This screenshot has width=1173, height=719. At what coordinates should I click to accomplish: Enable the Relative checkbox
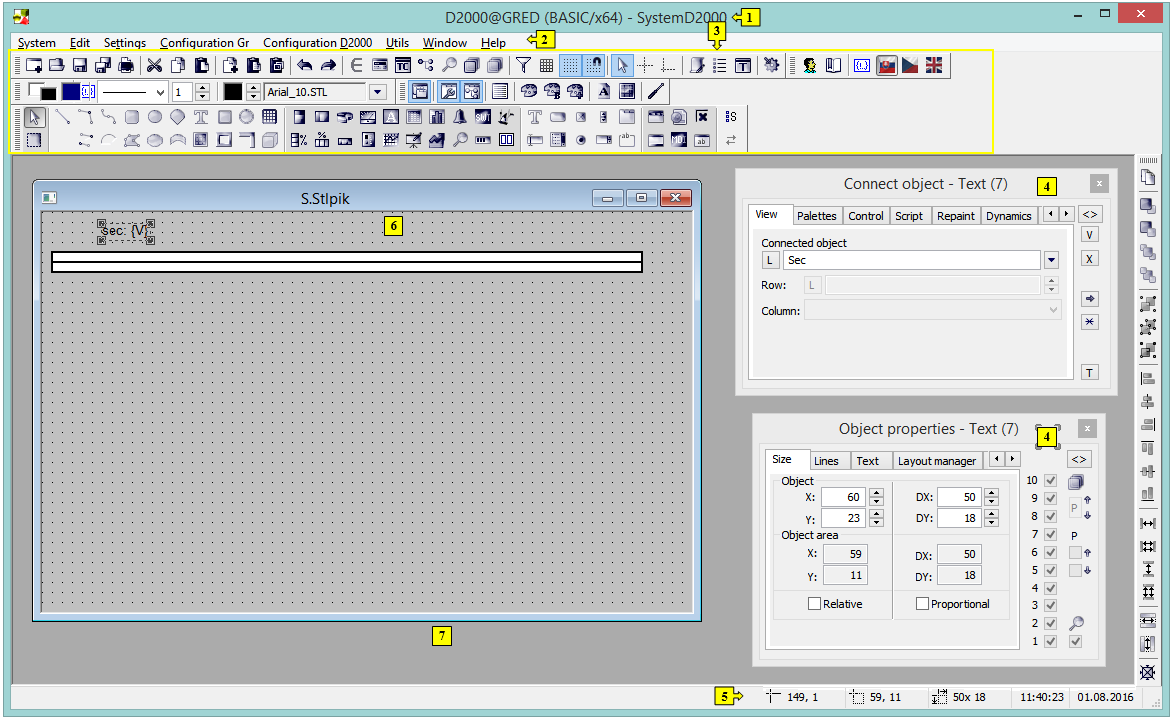[x=814, y=604]
